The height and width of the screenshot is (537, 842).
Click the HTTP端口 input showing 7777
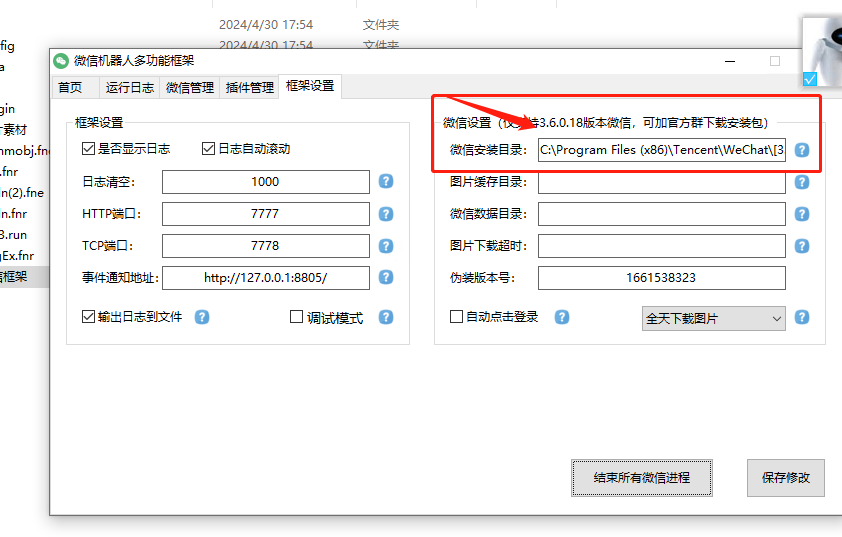266,214
